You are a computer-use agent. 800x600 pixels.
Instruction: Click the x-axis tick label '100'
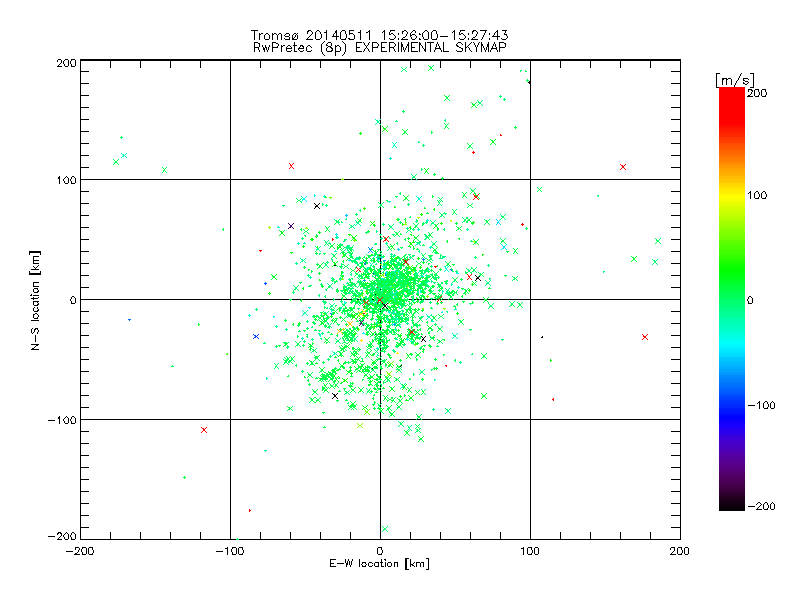click(530, 551)
